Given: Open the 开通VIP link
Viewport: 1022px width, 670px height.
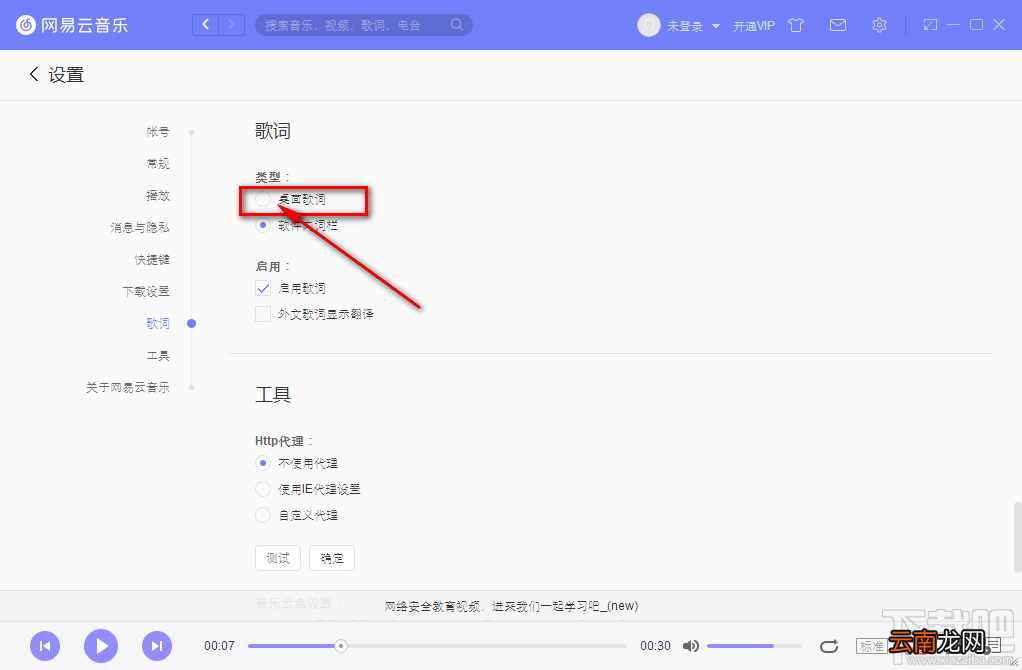Looking at the screenshot, I should click(753, 26).
